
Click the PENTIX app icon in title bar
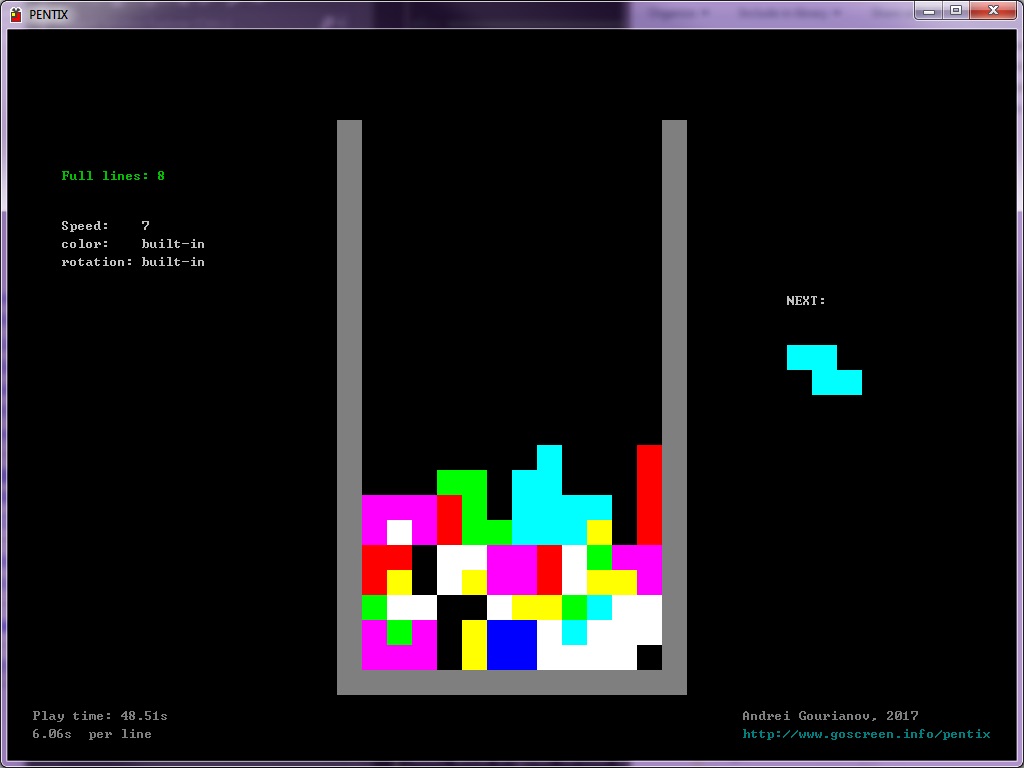[16, 12]
